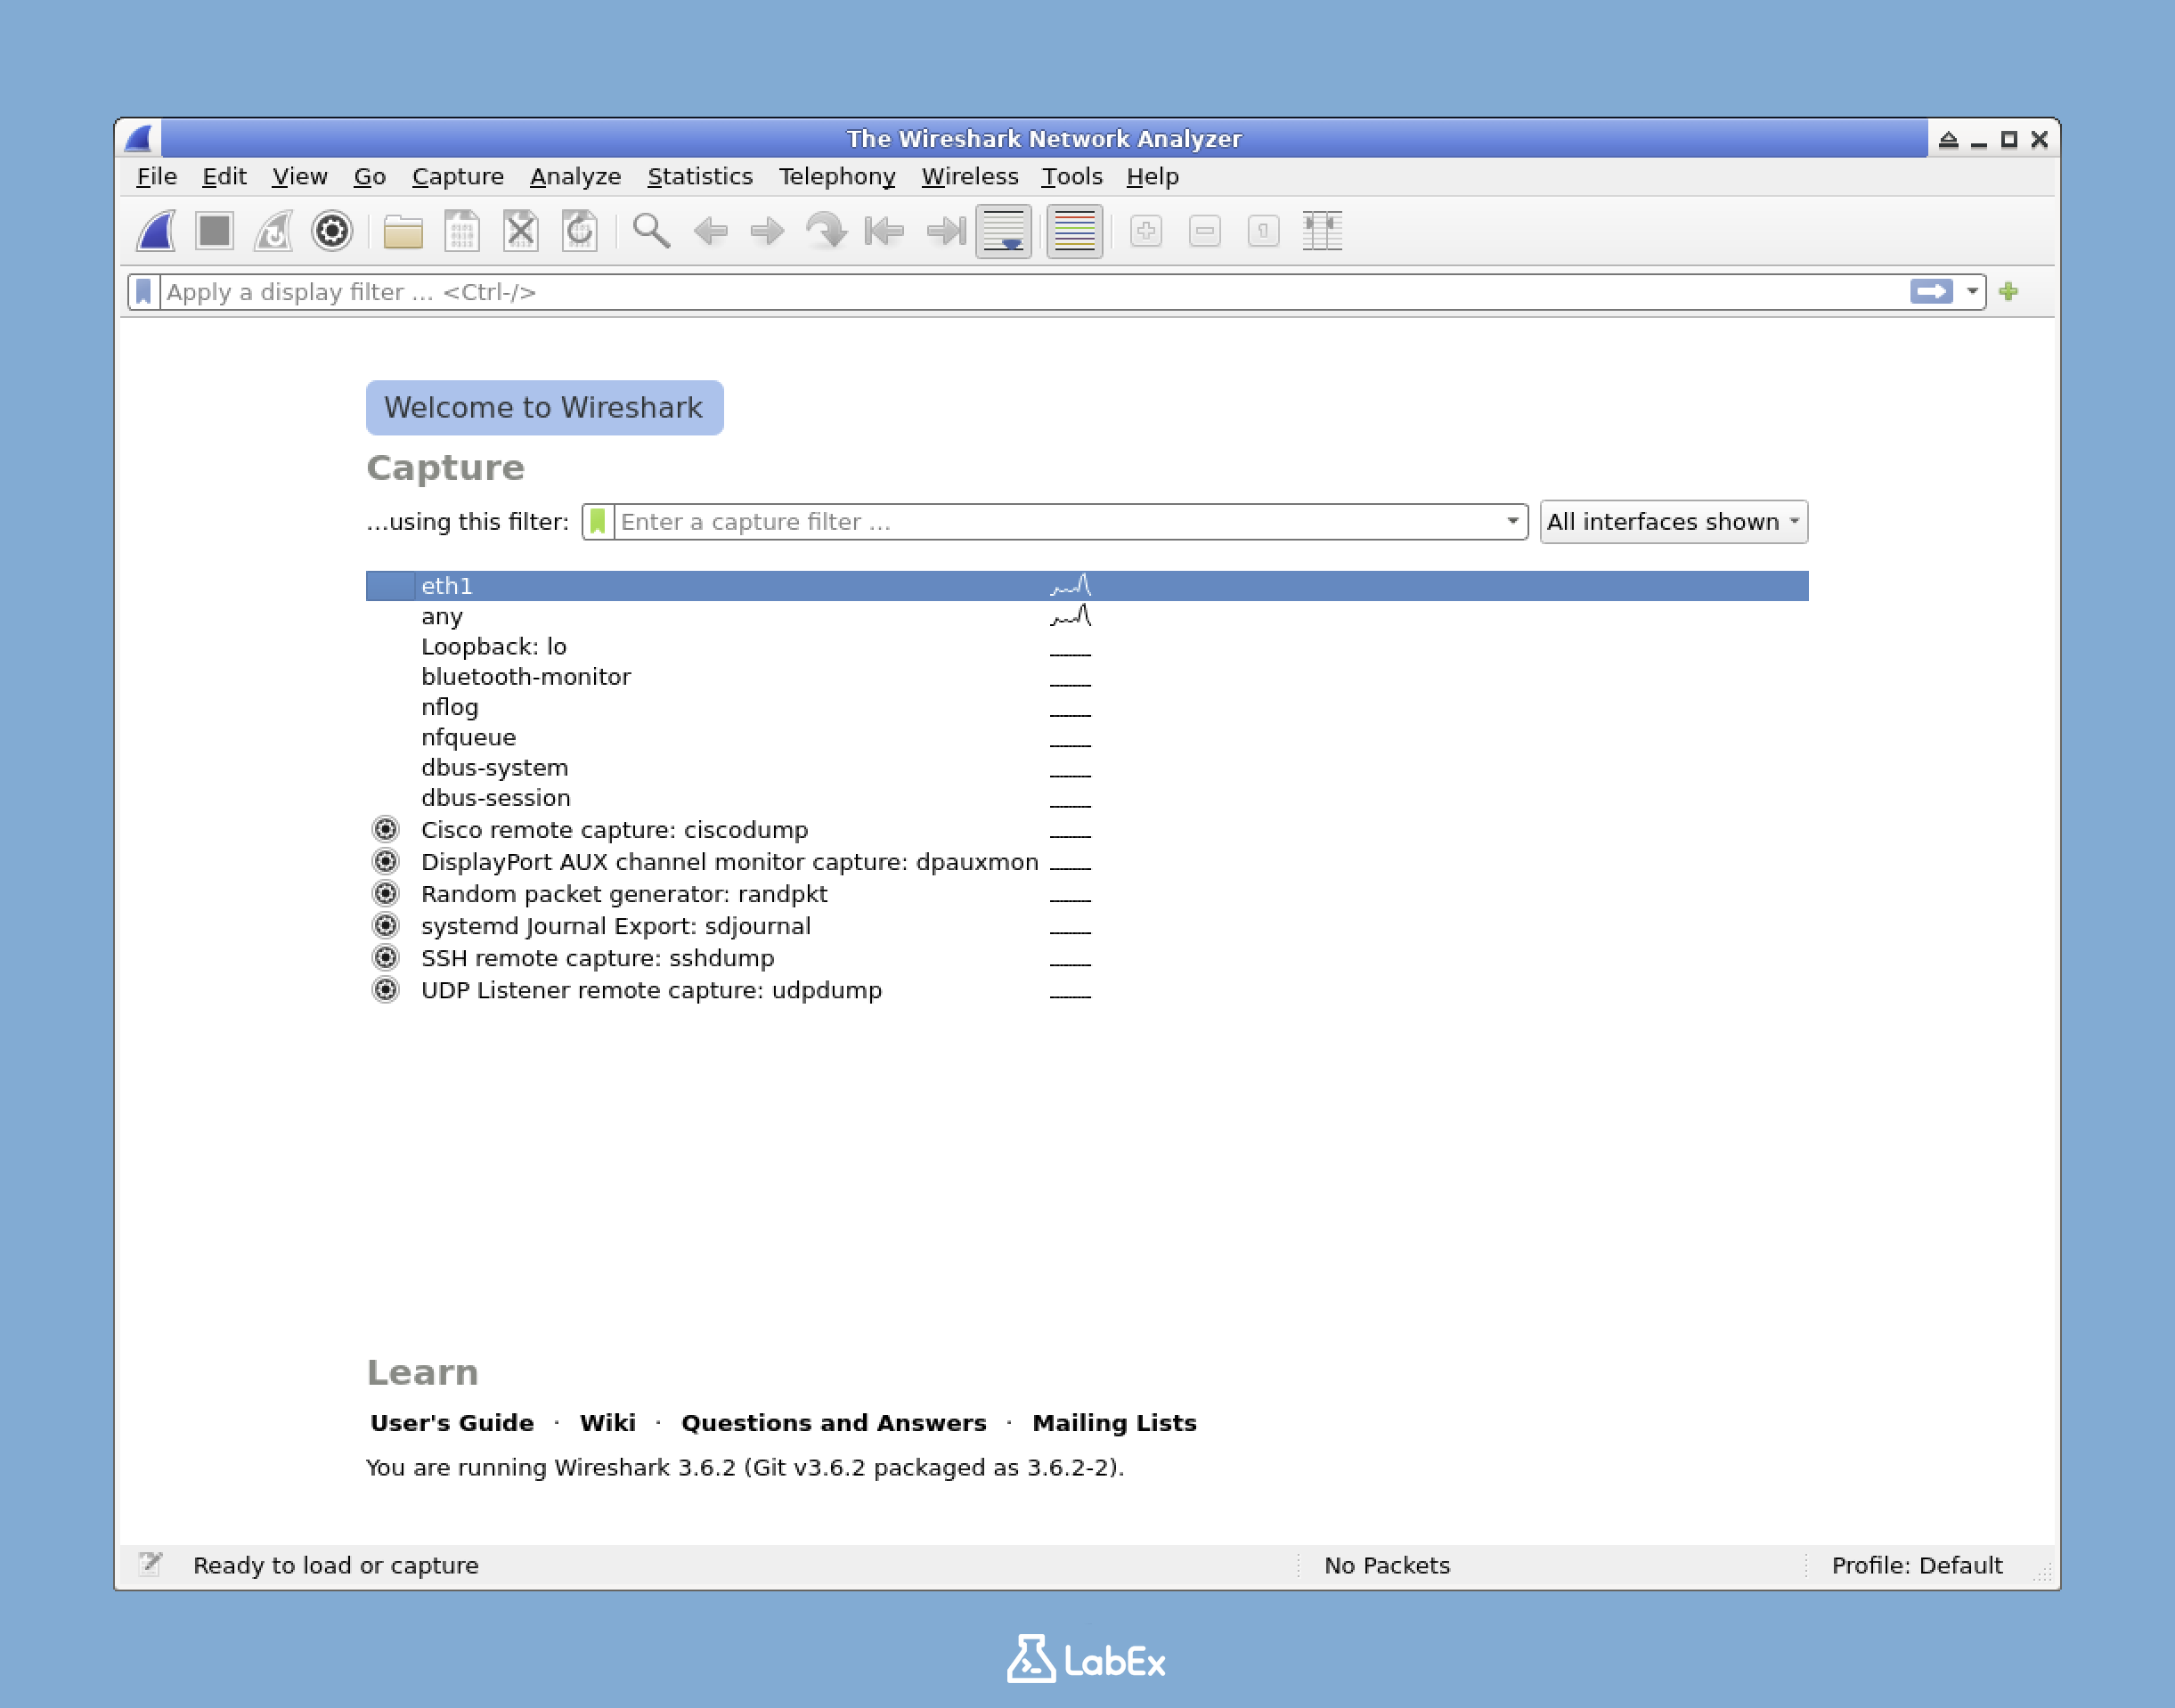Toggle auto-scroll in live capture
2175x1708 pixels.
point(1003,230)
